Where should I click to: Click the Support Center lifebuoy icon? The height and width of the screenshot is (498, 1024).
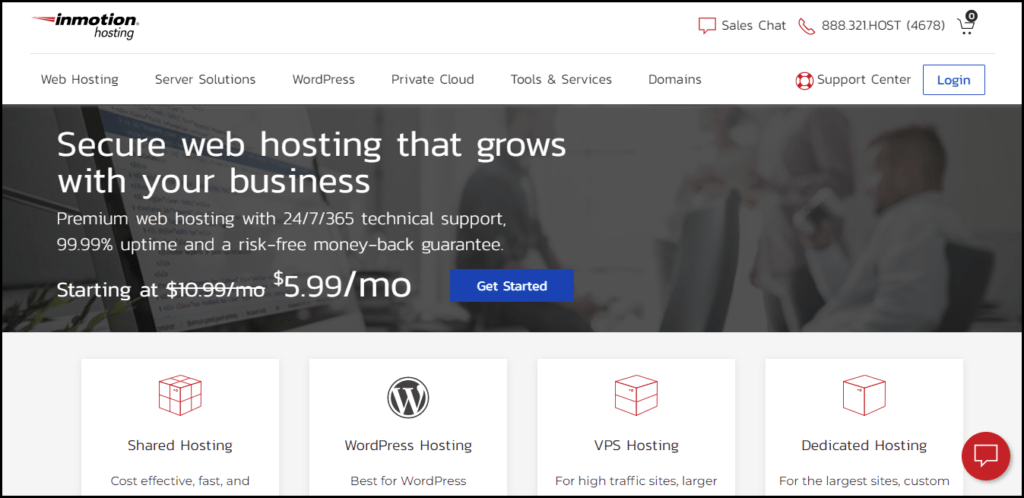(804, 80)
